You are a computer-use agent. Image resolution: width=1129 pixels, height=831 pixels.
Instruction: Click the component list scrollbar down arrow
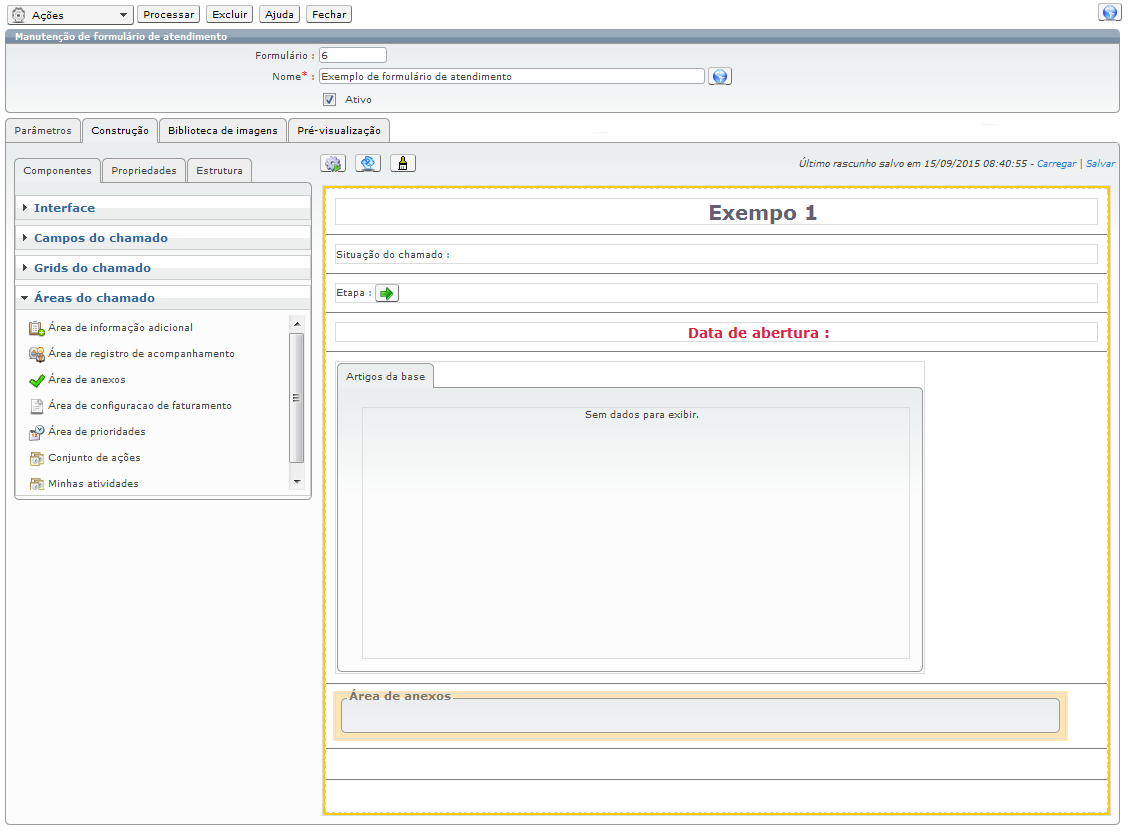[297, 482]
